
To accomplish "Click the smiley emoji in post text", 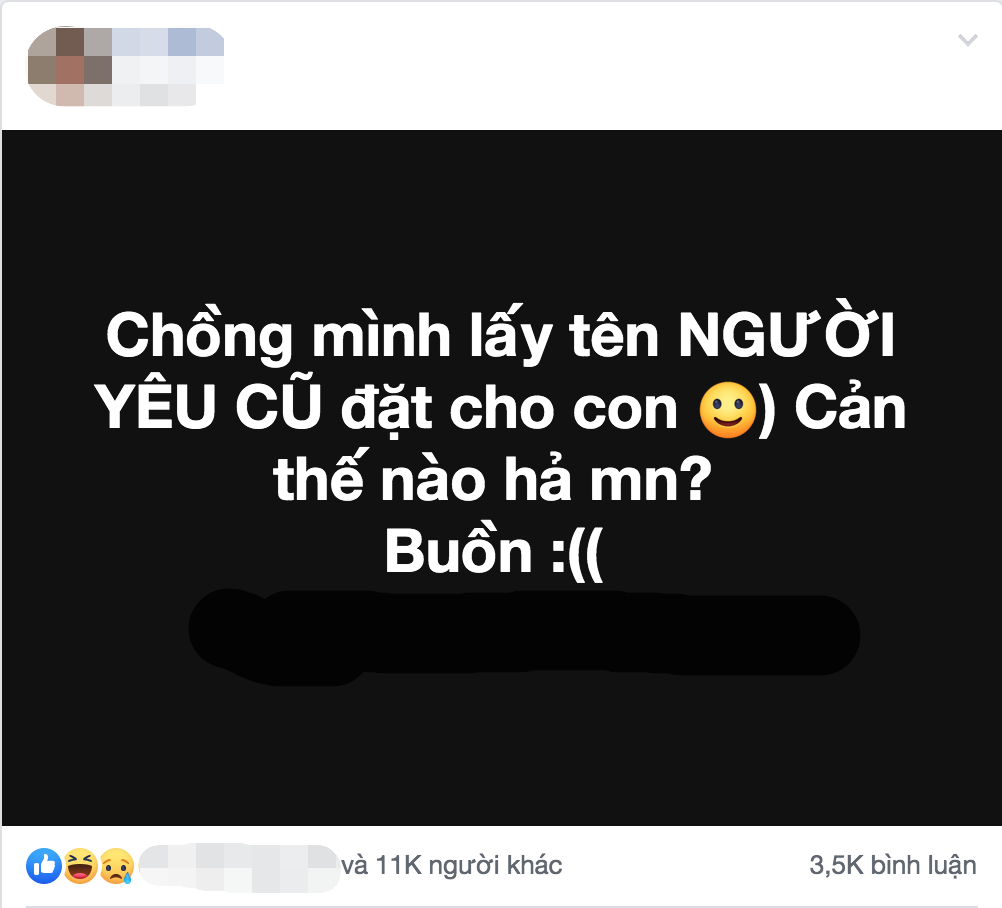I will pos(727,410).
